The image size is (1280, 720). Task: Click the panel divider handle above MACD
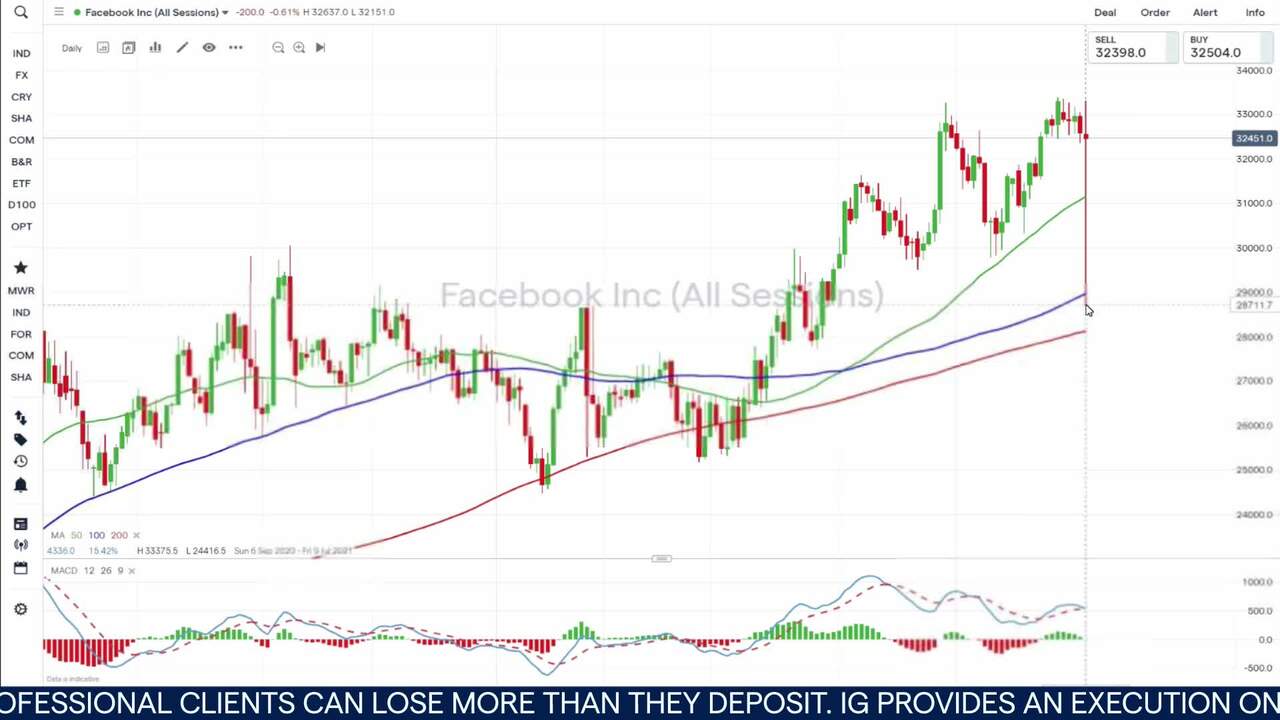[661, 558]
